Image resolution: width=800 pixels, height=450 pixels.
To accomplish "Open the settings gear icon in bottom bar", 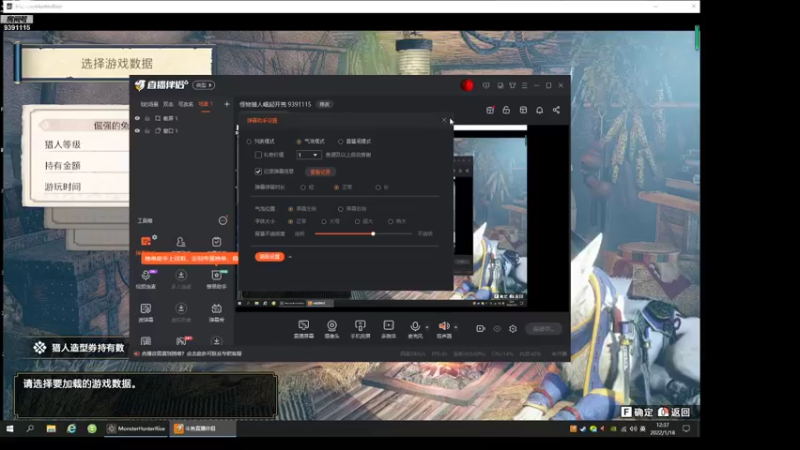I will click(513, 329).
